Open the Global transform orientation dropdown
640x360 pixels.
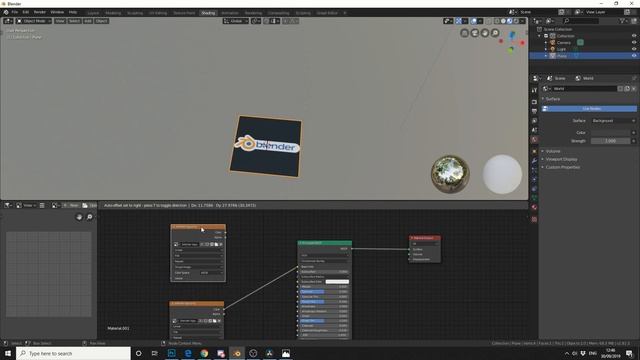[x=236, y=21]
